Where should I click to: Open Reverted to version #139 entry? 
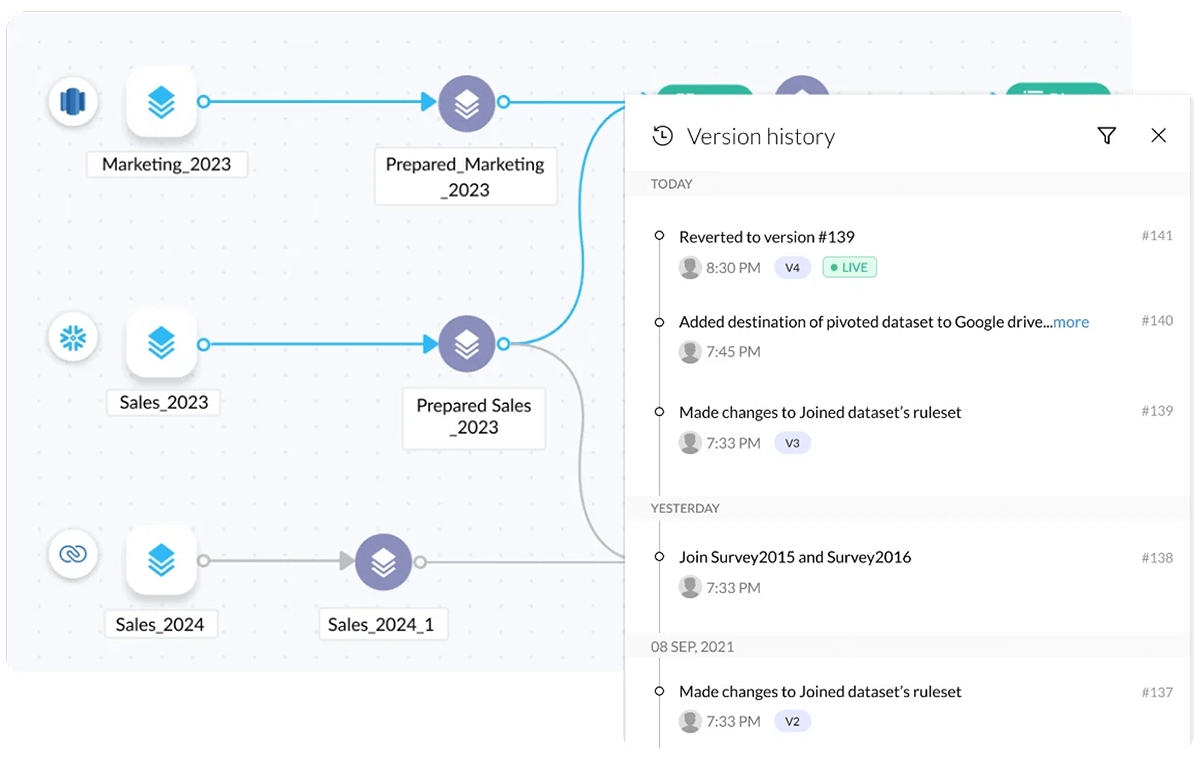(767, 237)
